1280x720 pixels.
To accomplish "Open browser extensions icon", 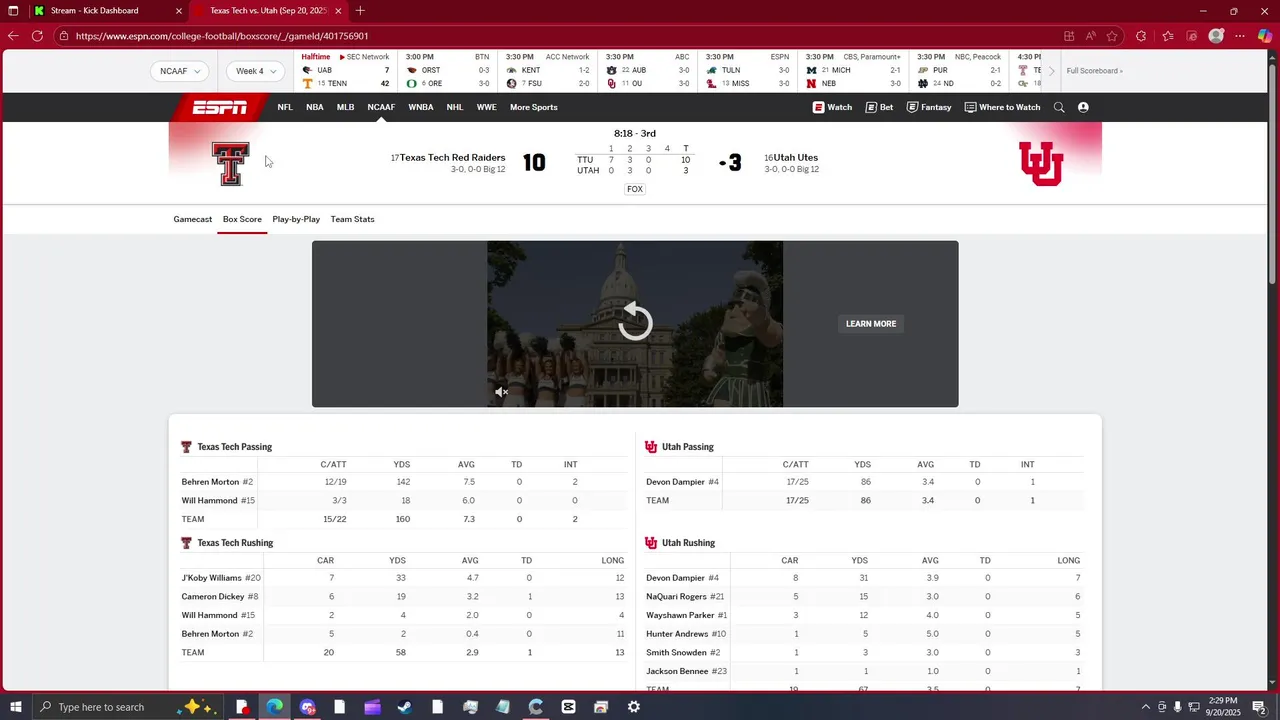I will (x=1141, y=36).
